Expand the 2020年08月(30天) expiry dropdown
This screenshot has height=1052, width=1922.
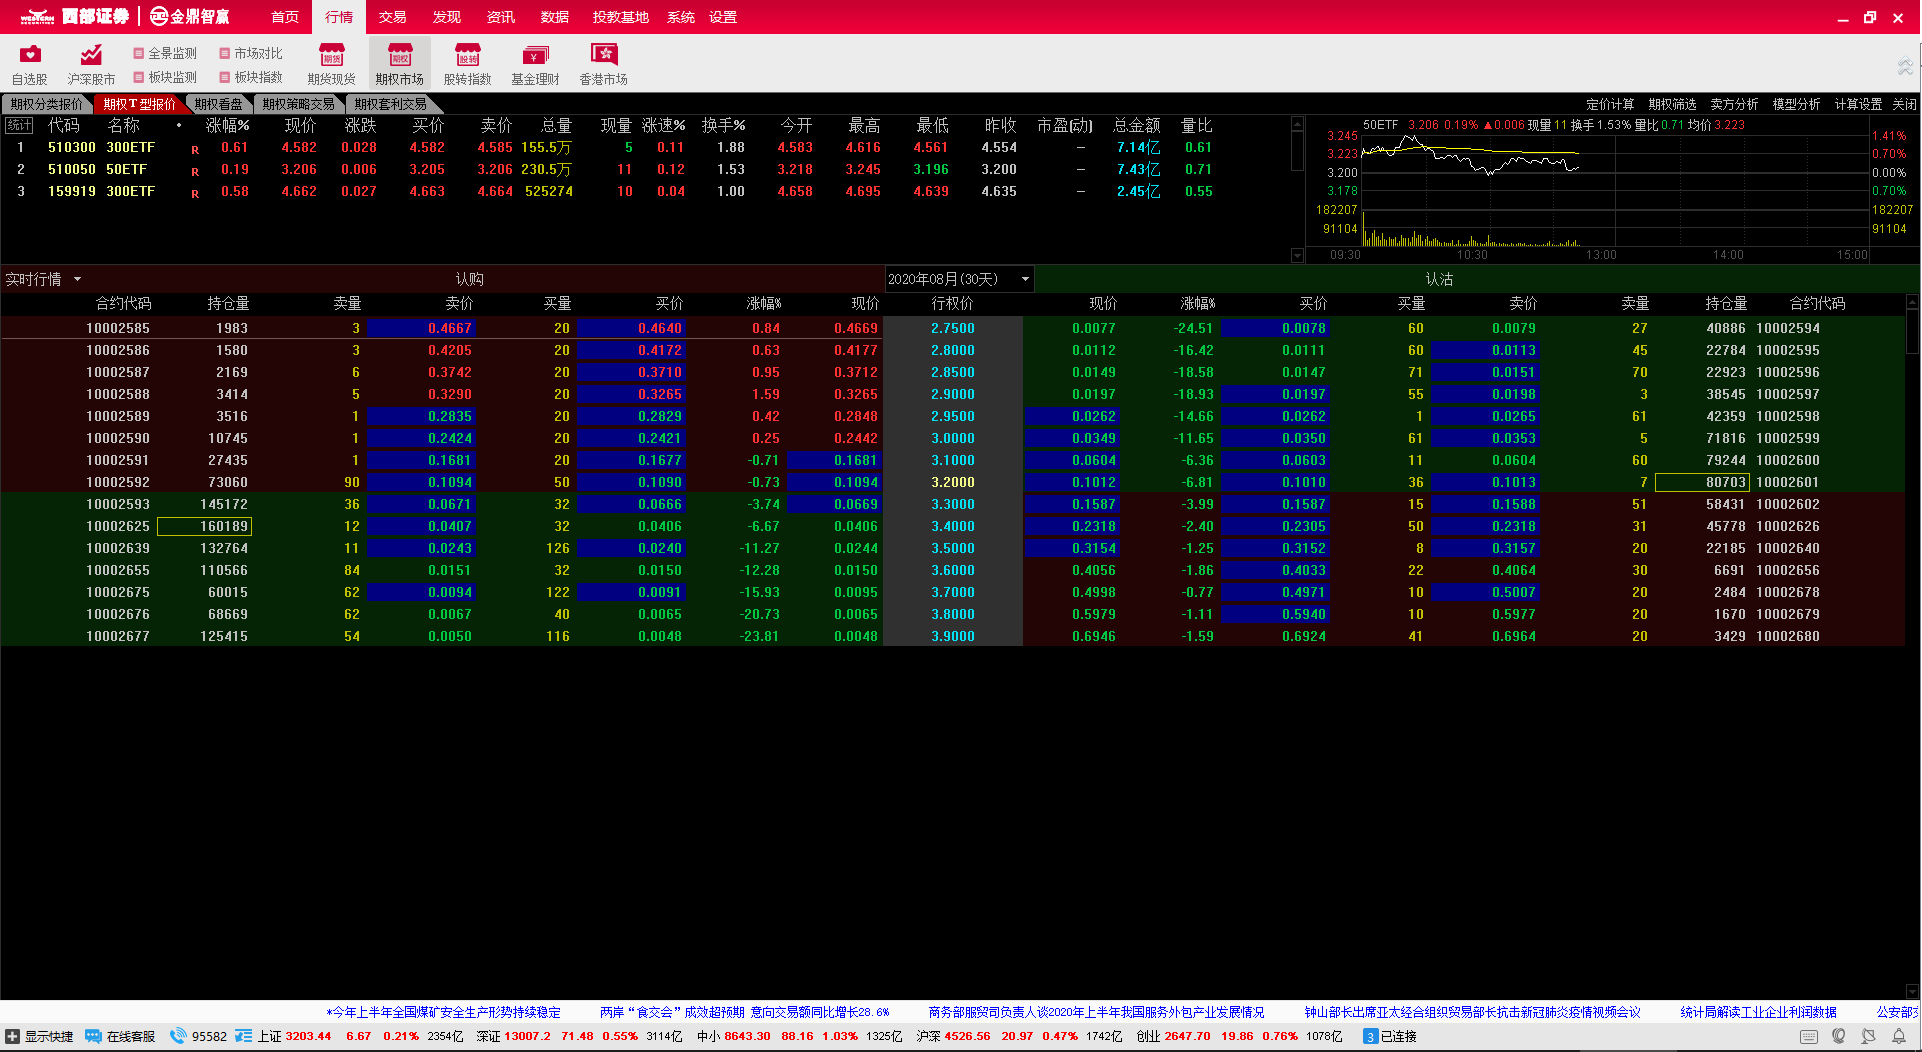coord(1025,279)
